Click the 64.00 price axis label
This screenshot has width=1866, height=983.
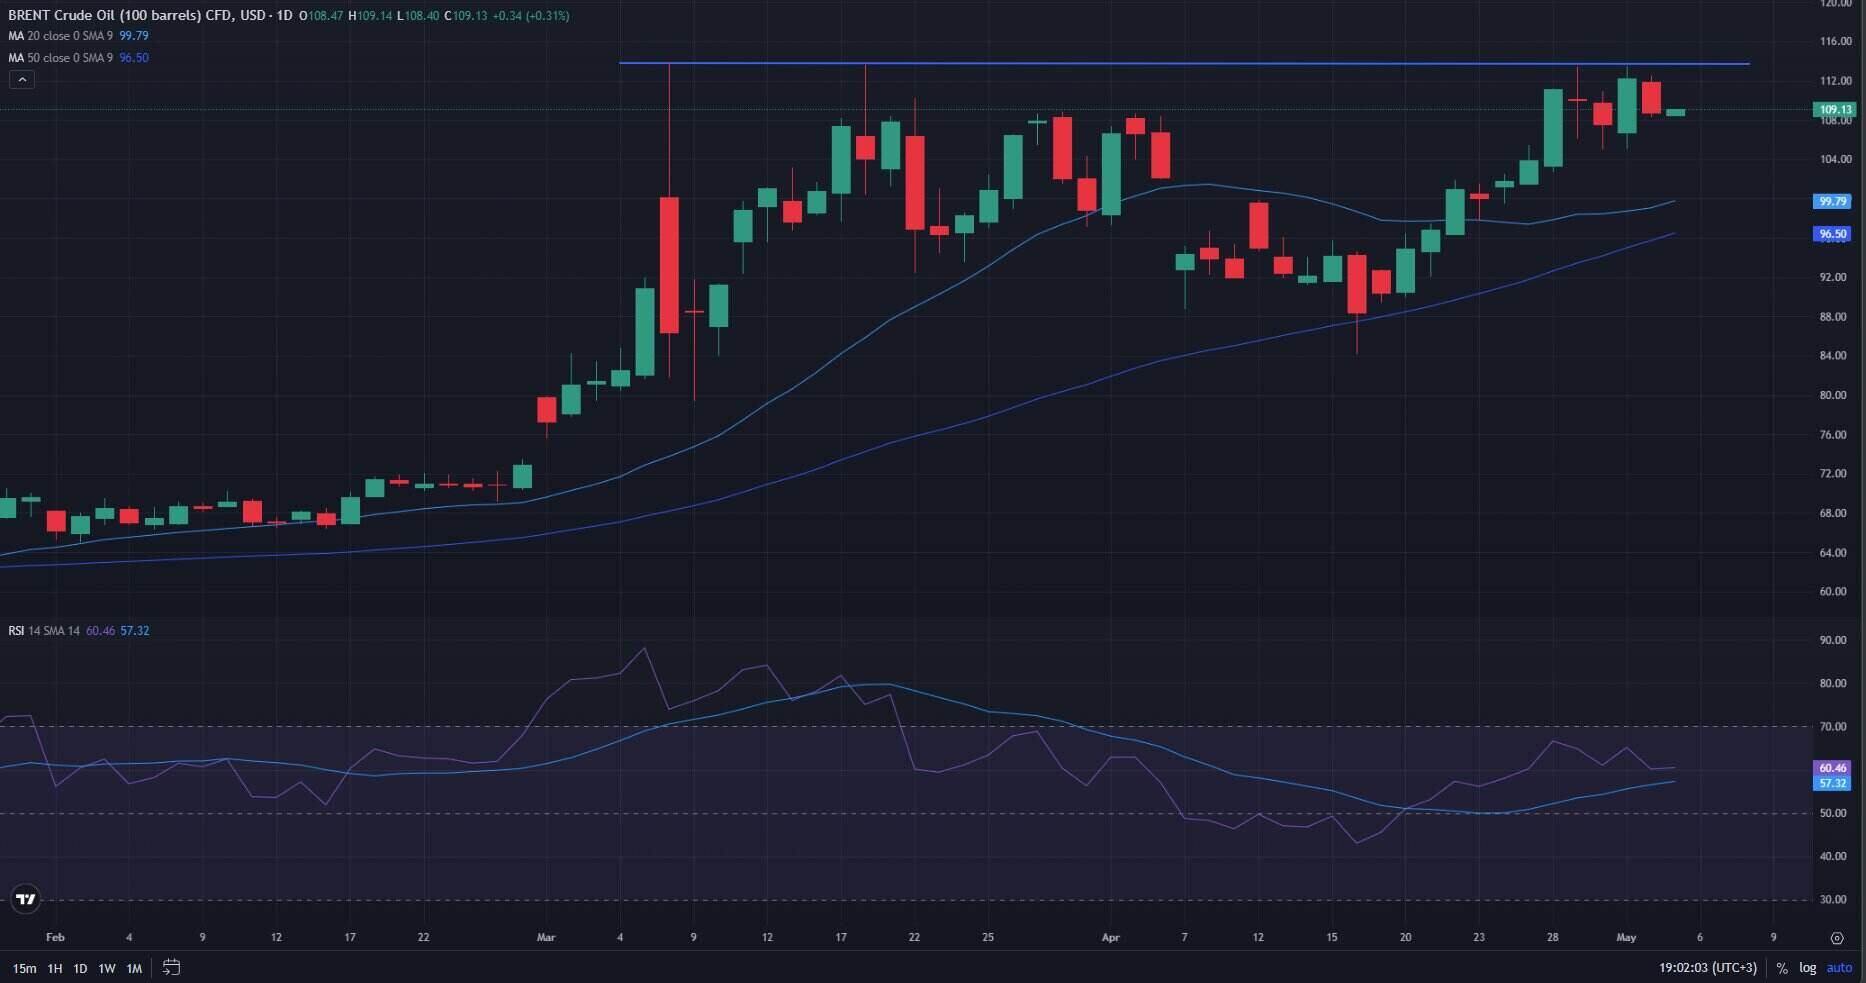coord(1833,553)
